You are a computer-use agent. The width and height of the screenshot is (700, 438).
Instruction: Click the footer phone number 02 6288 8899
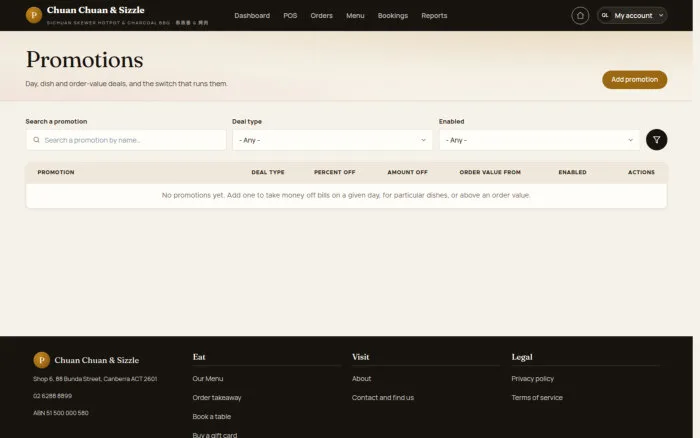click(x=52, y=396)
